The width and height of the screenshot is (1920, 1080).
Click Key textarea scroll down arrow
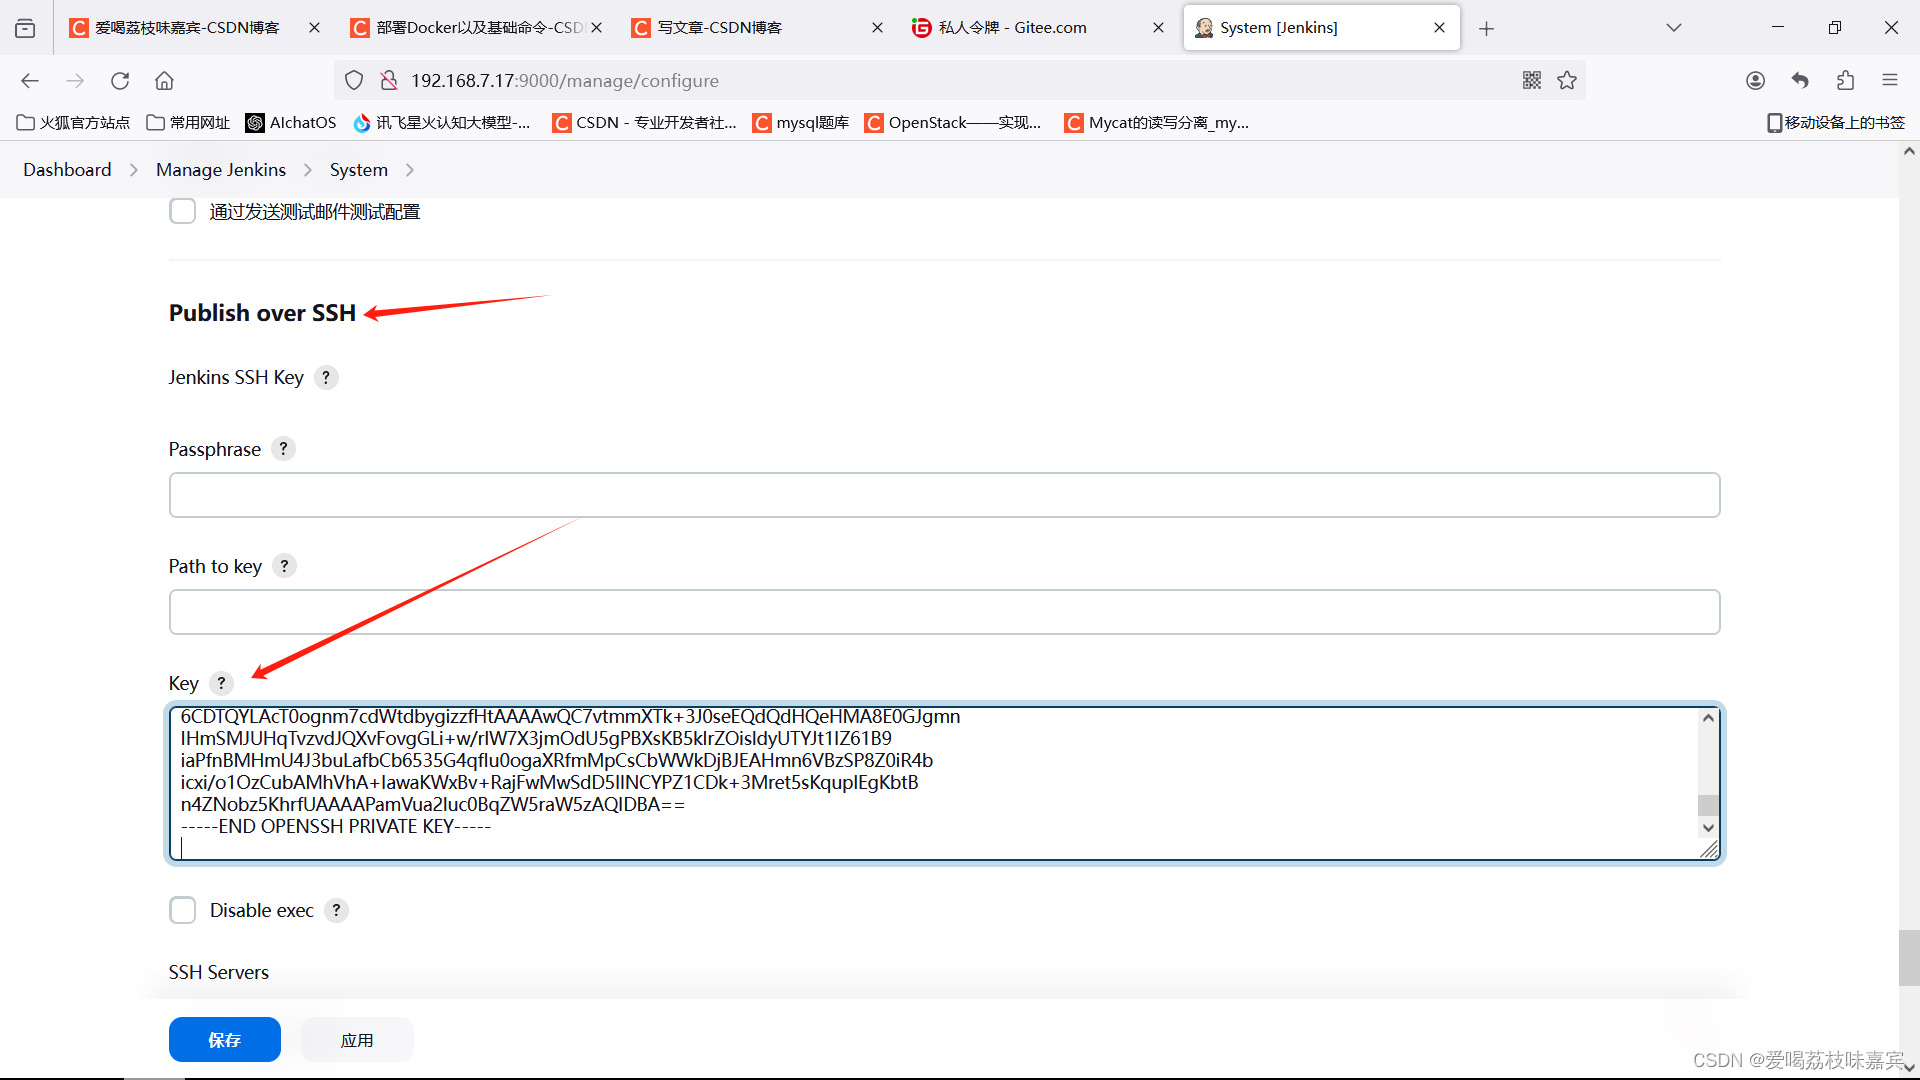tap(1708, 827)
